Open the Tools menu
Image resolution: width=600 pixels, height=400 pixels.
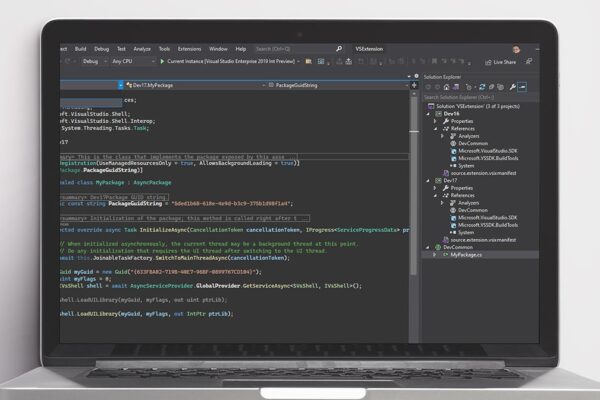click(x=164, y=49)
